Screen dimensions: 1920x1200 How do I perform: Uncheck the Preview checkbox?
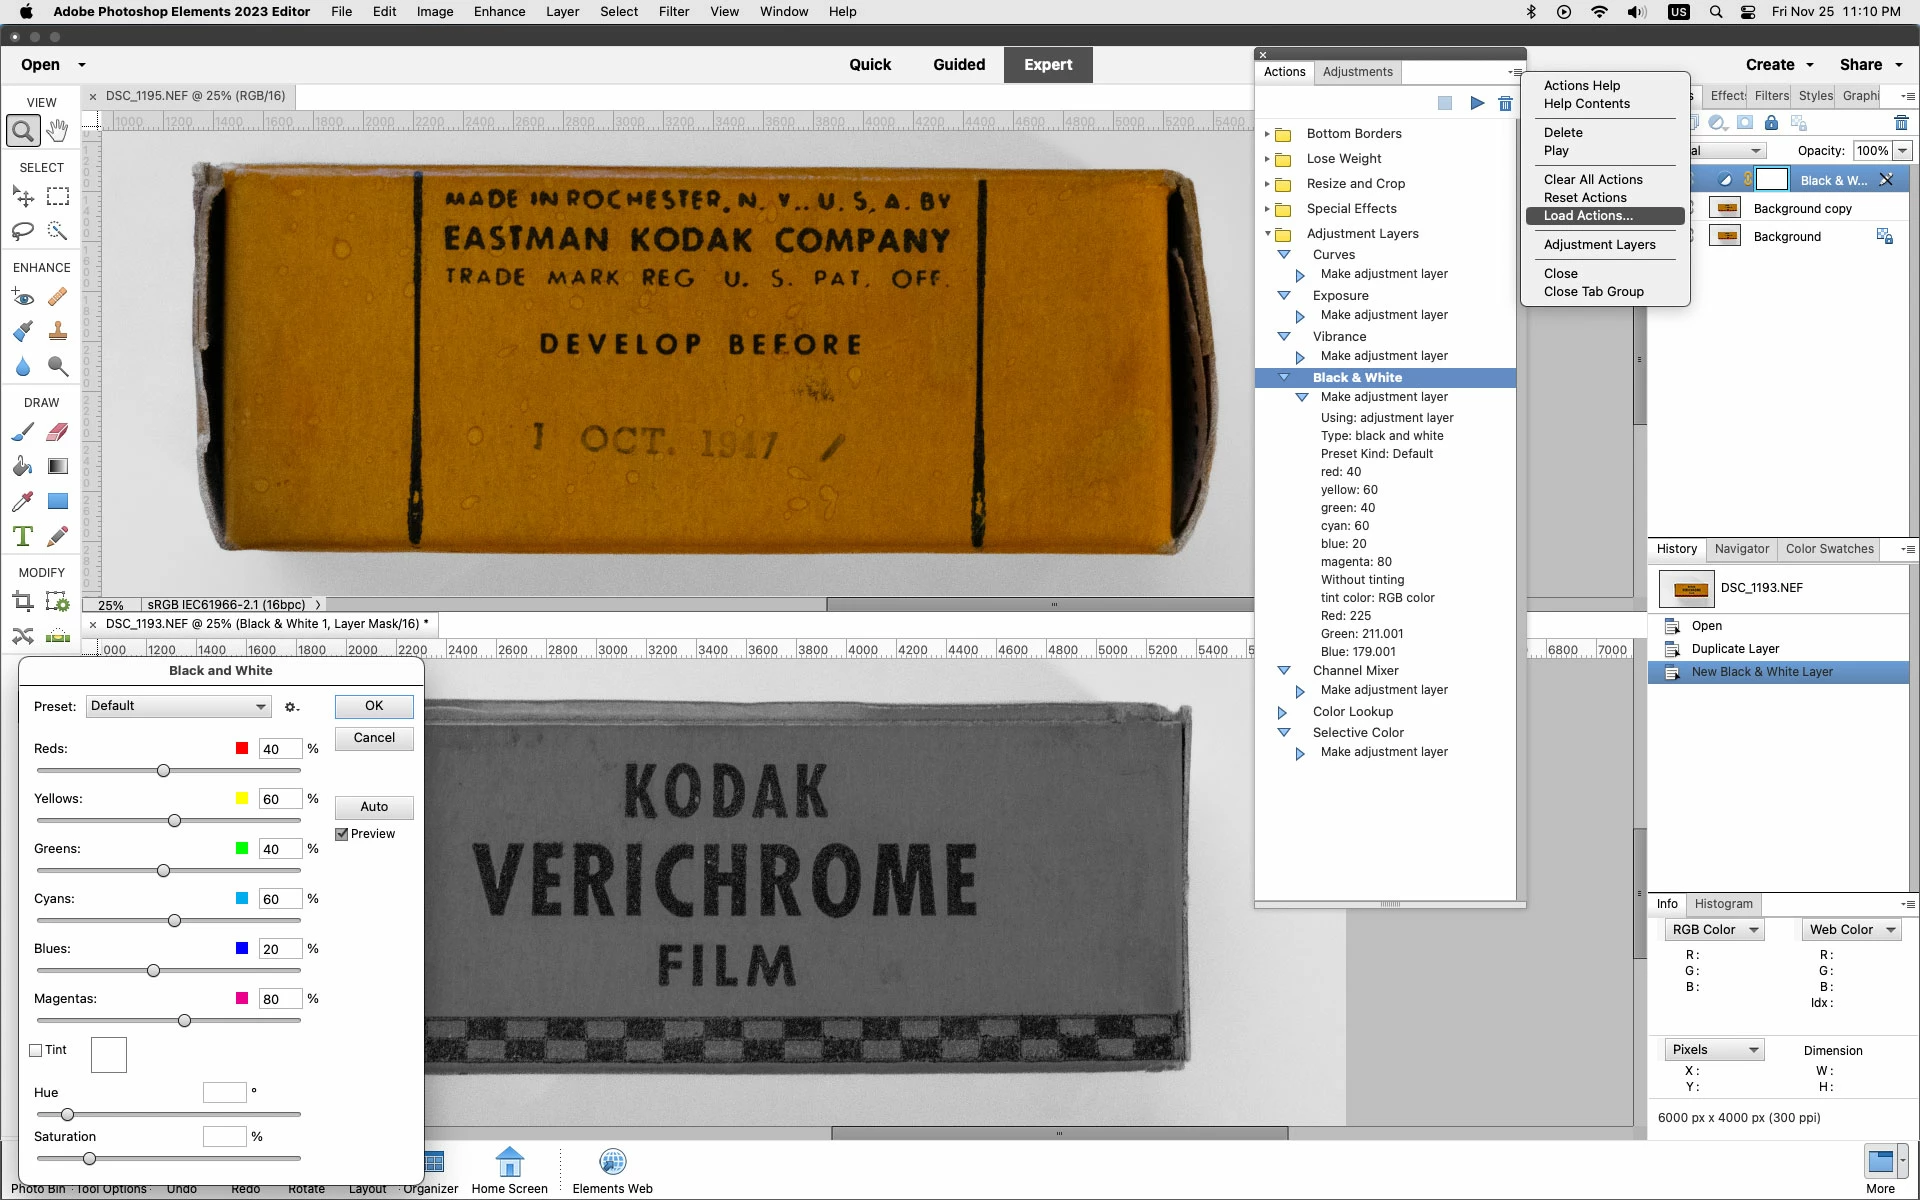click(342, 834)
